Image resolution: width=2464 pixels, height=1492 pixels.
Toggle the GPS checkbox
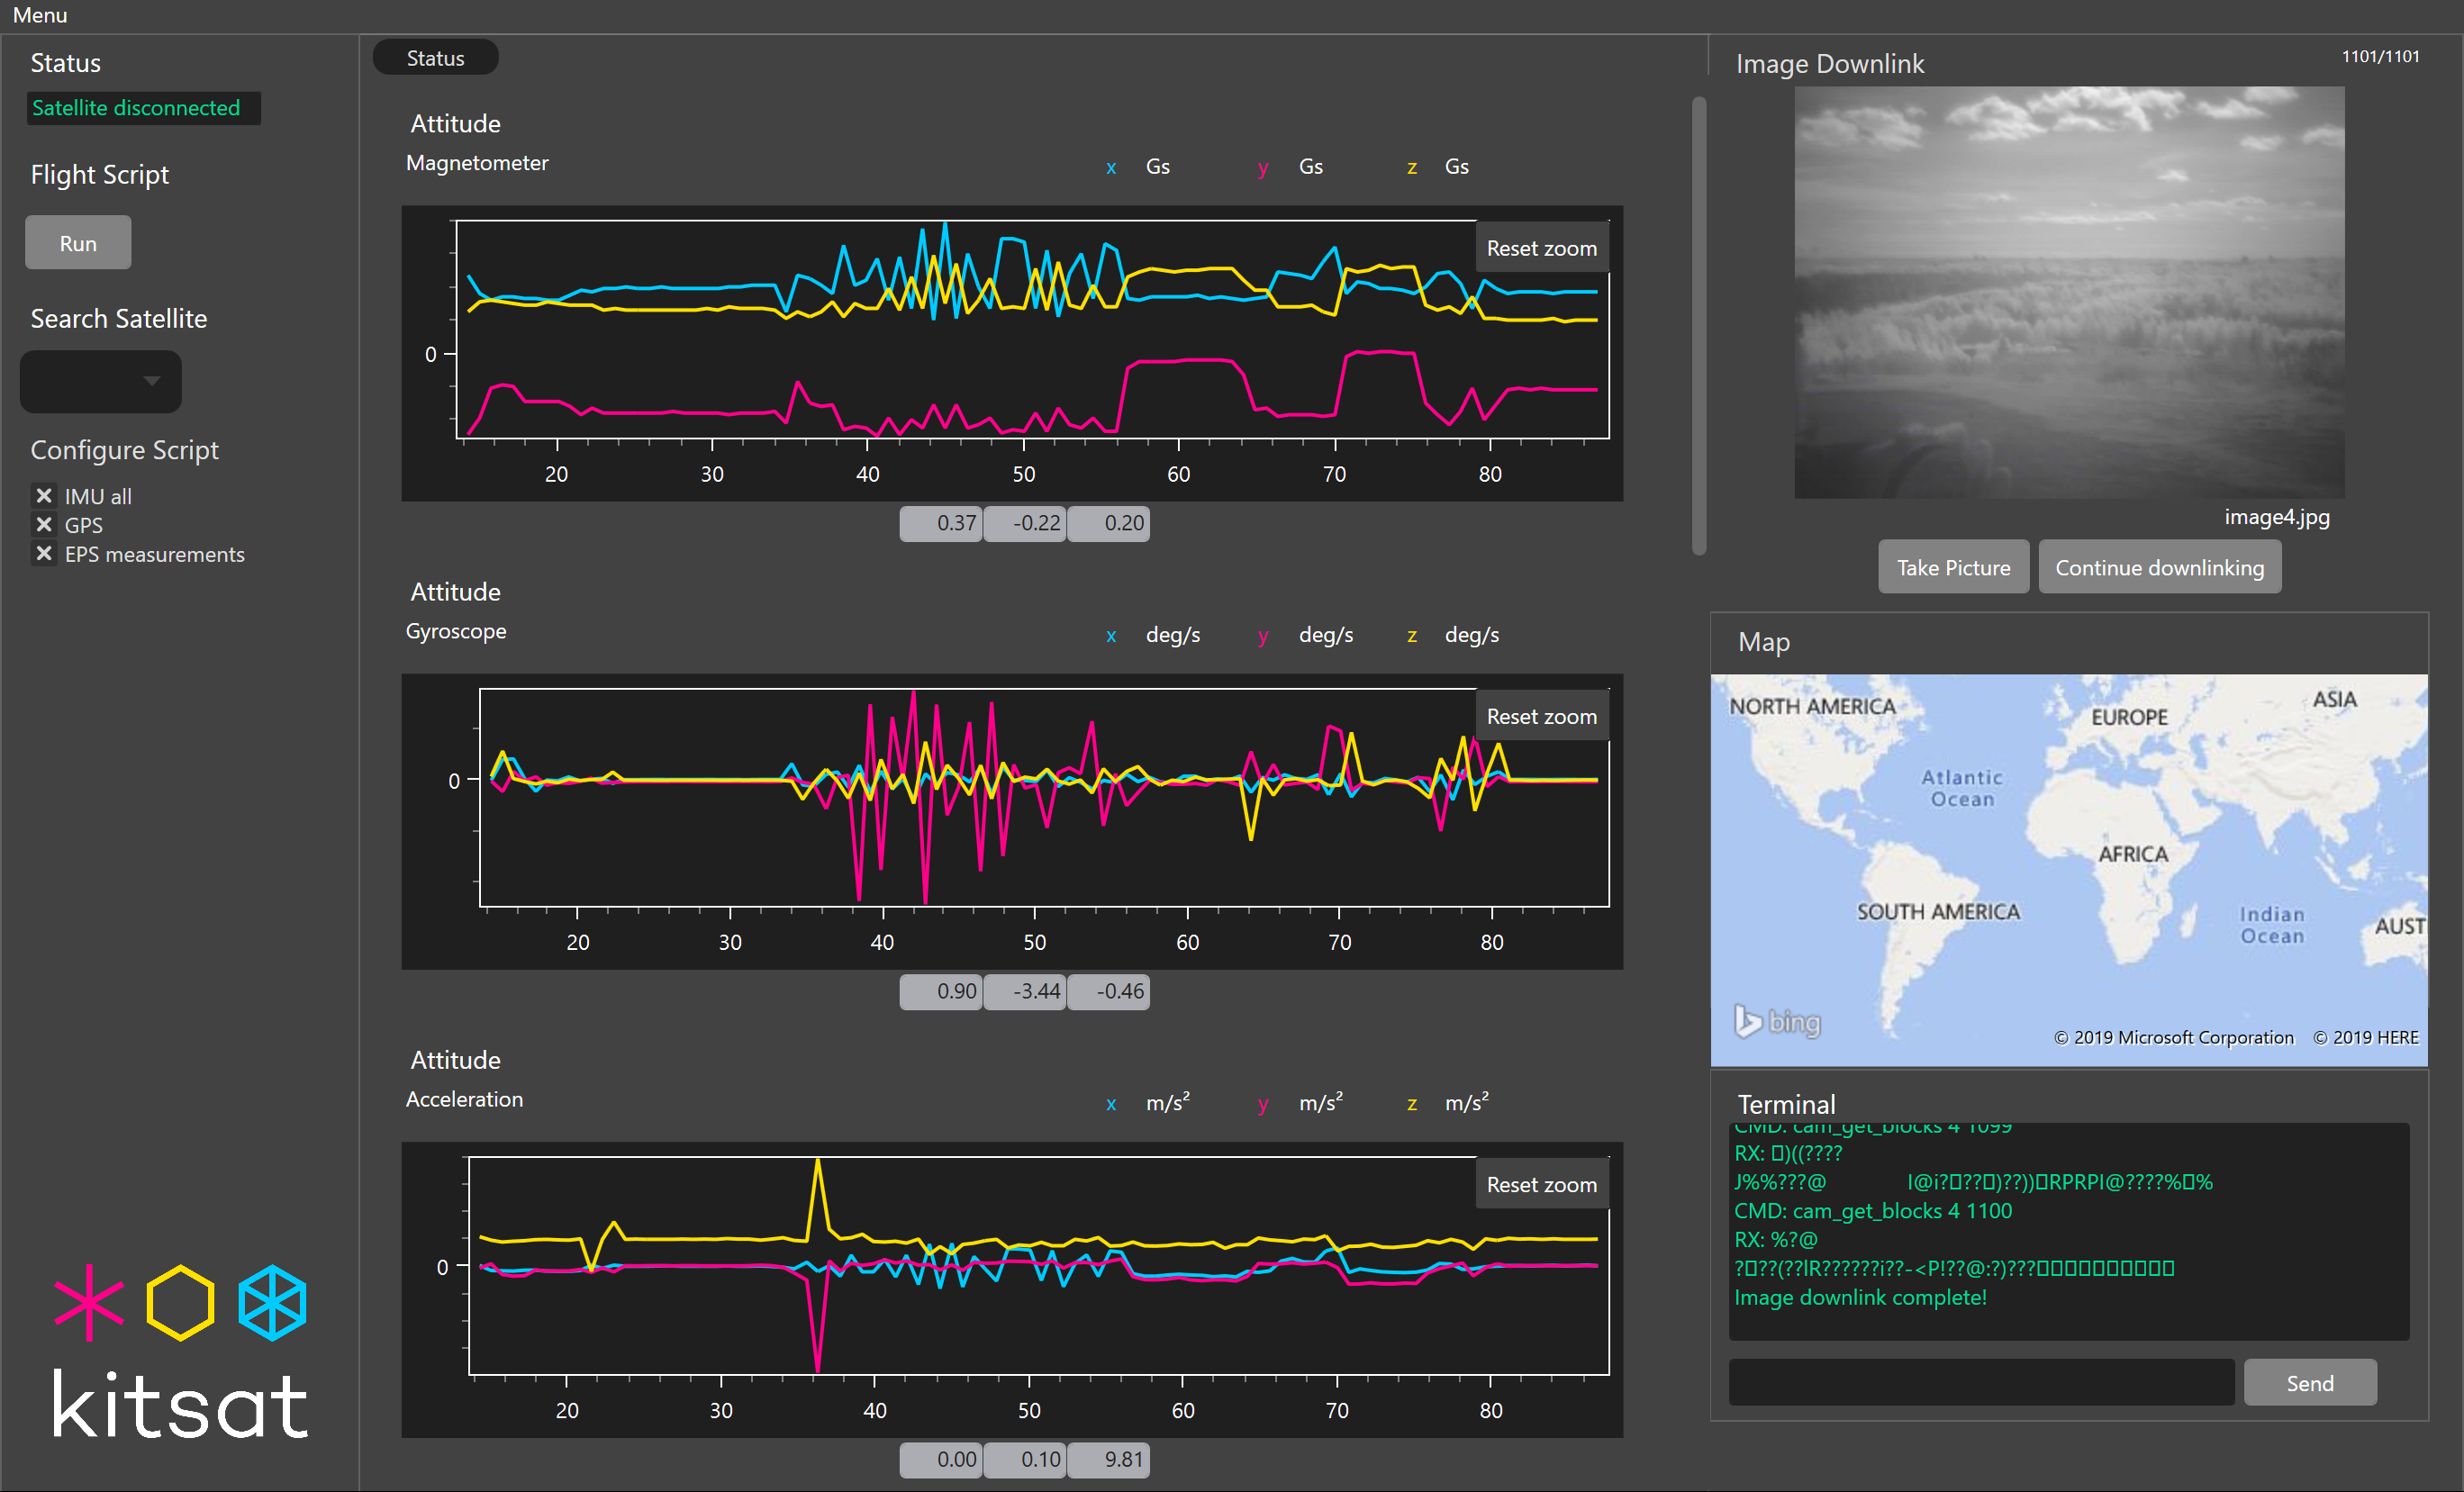[x=44, y=525]
